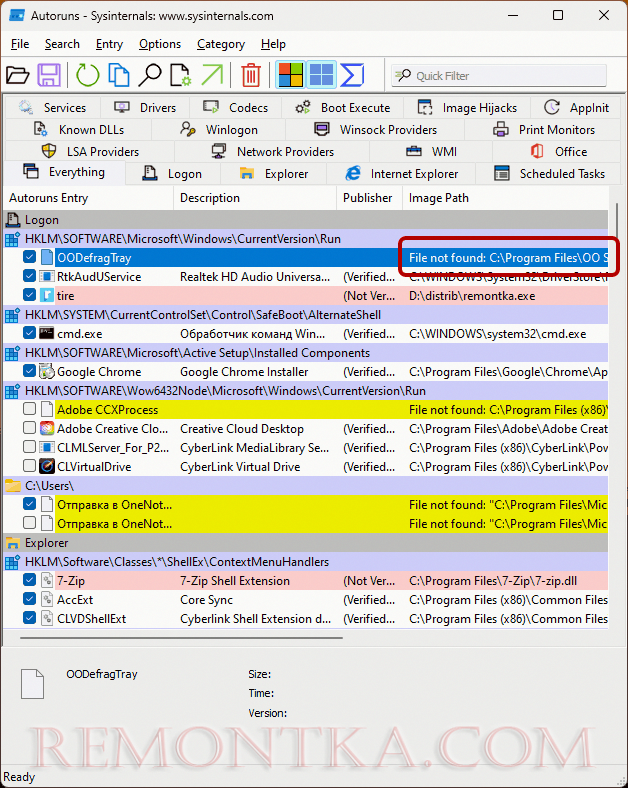Uncheck the tire entry checkbox
This screenshot has width=628, height=788.
pyautogui.click(x=29, y=295)
